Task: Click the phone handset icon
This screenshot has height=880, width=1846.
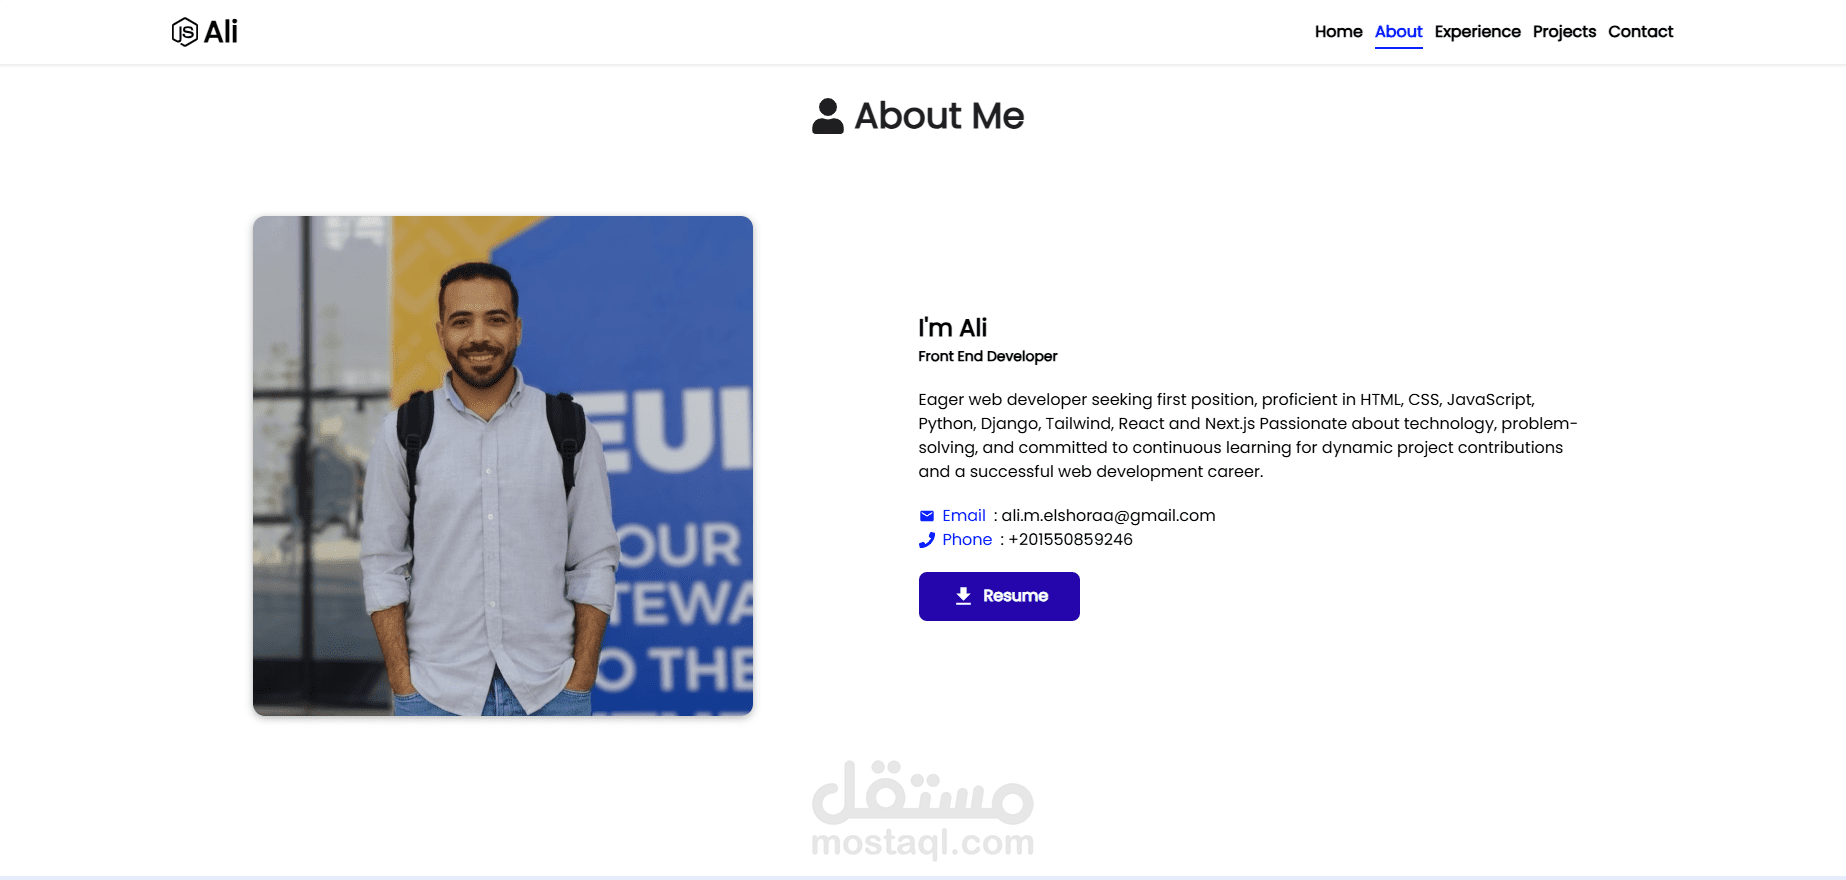Action: click(926, 540)
